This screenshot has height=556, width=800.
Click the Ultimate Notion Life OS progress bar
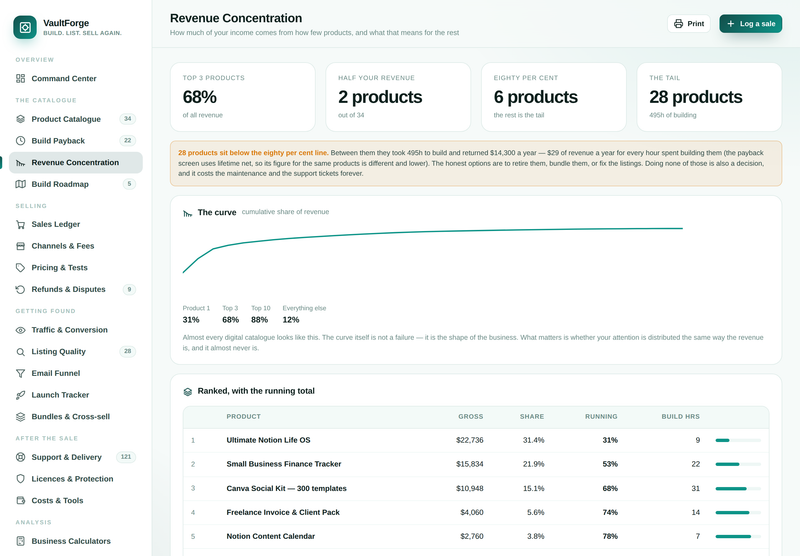[738, 440]
